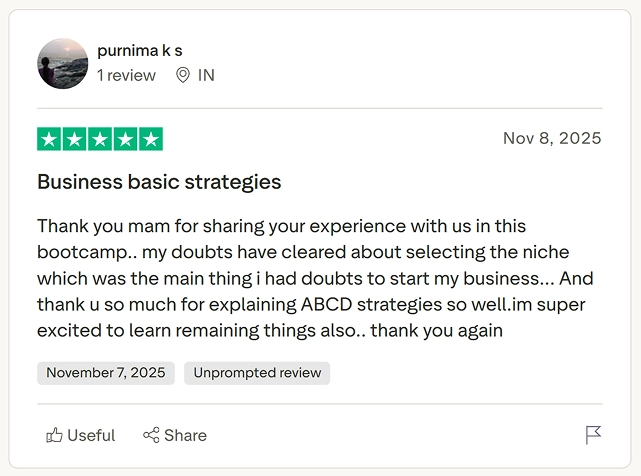Click the second green rating star
This screenshot has width=641, height=476.
point(75,139)
